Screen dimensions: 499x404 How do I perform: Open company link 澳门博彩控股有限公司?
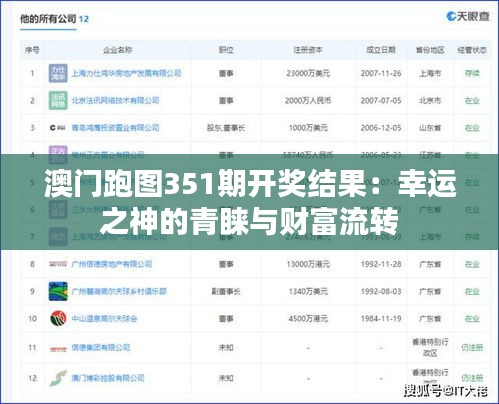pyautogui.click(x=108, y=378)
